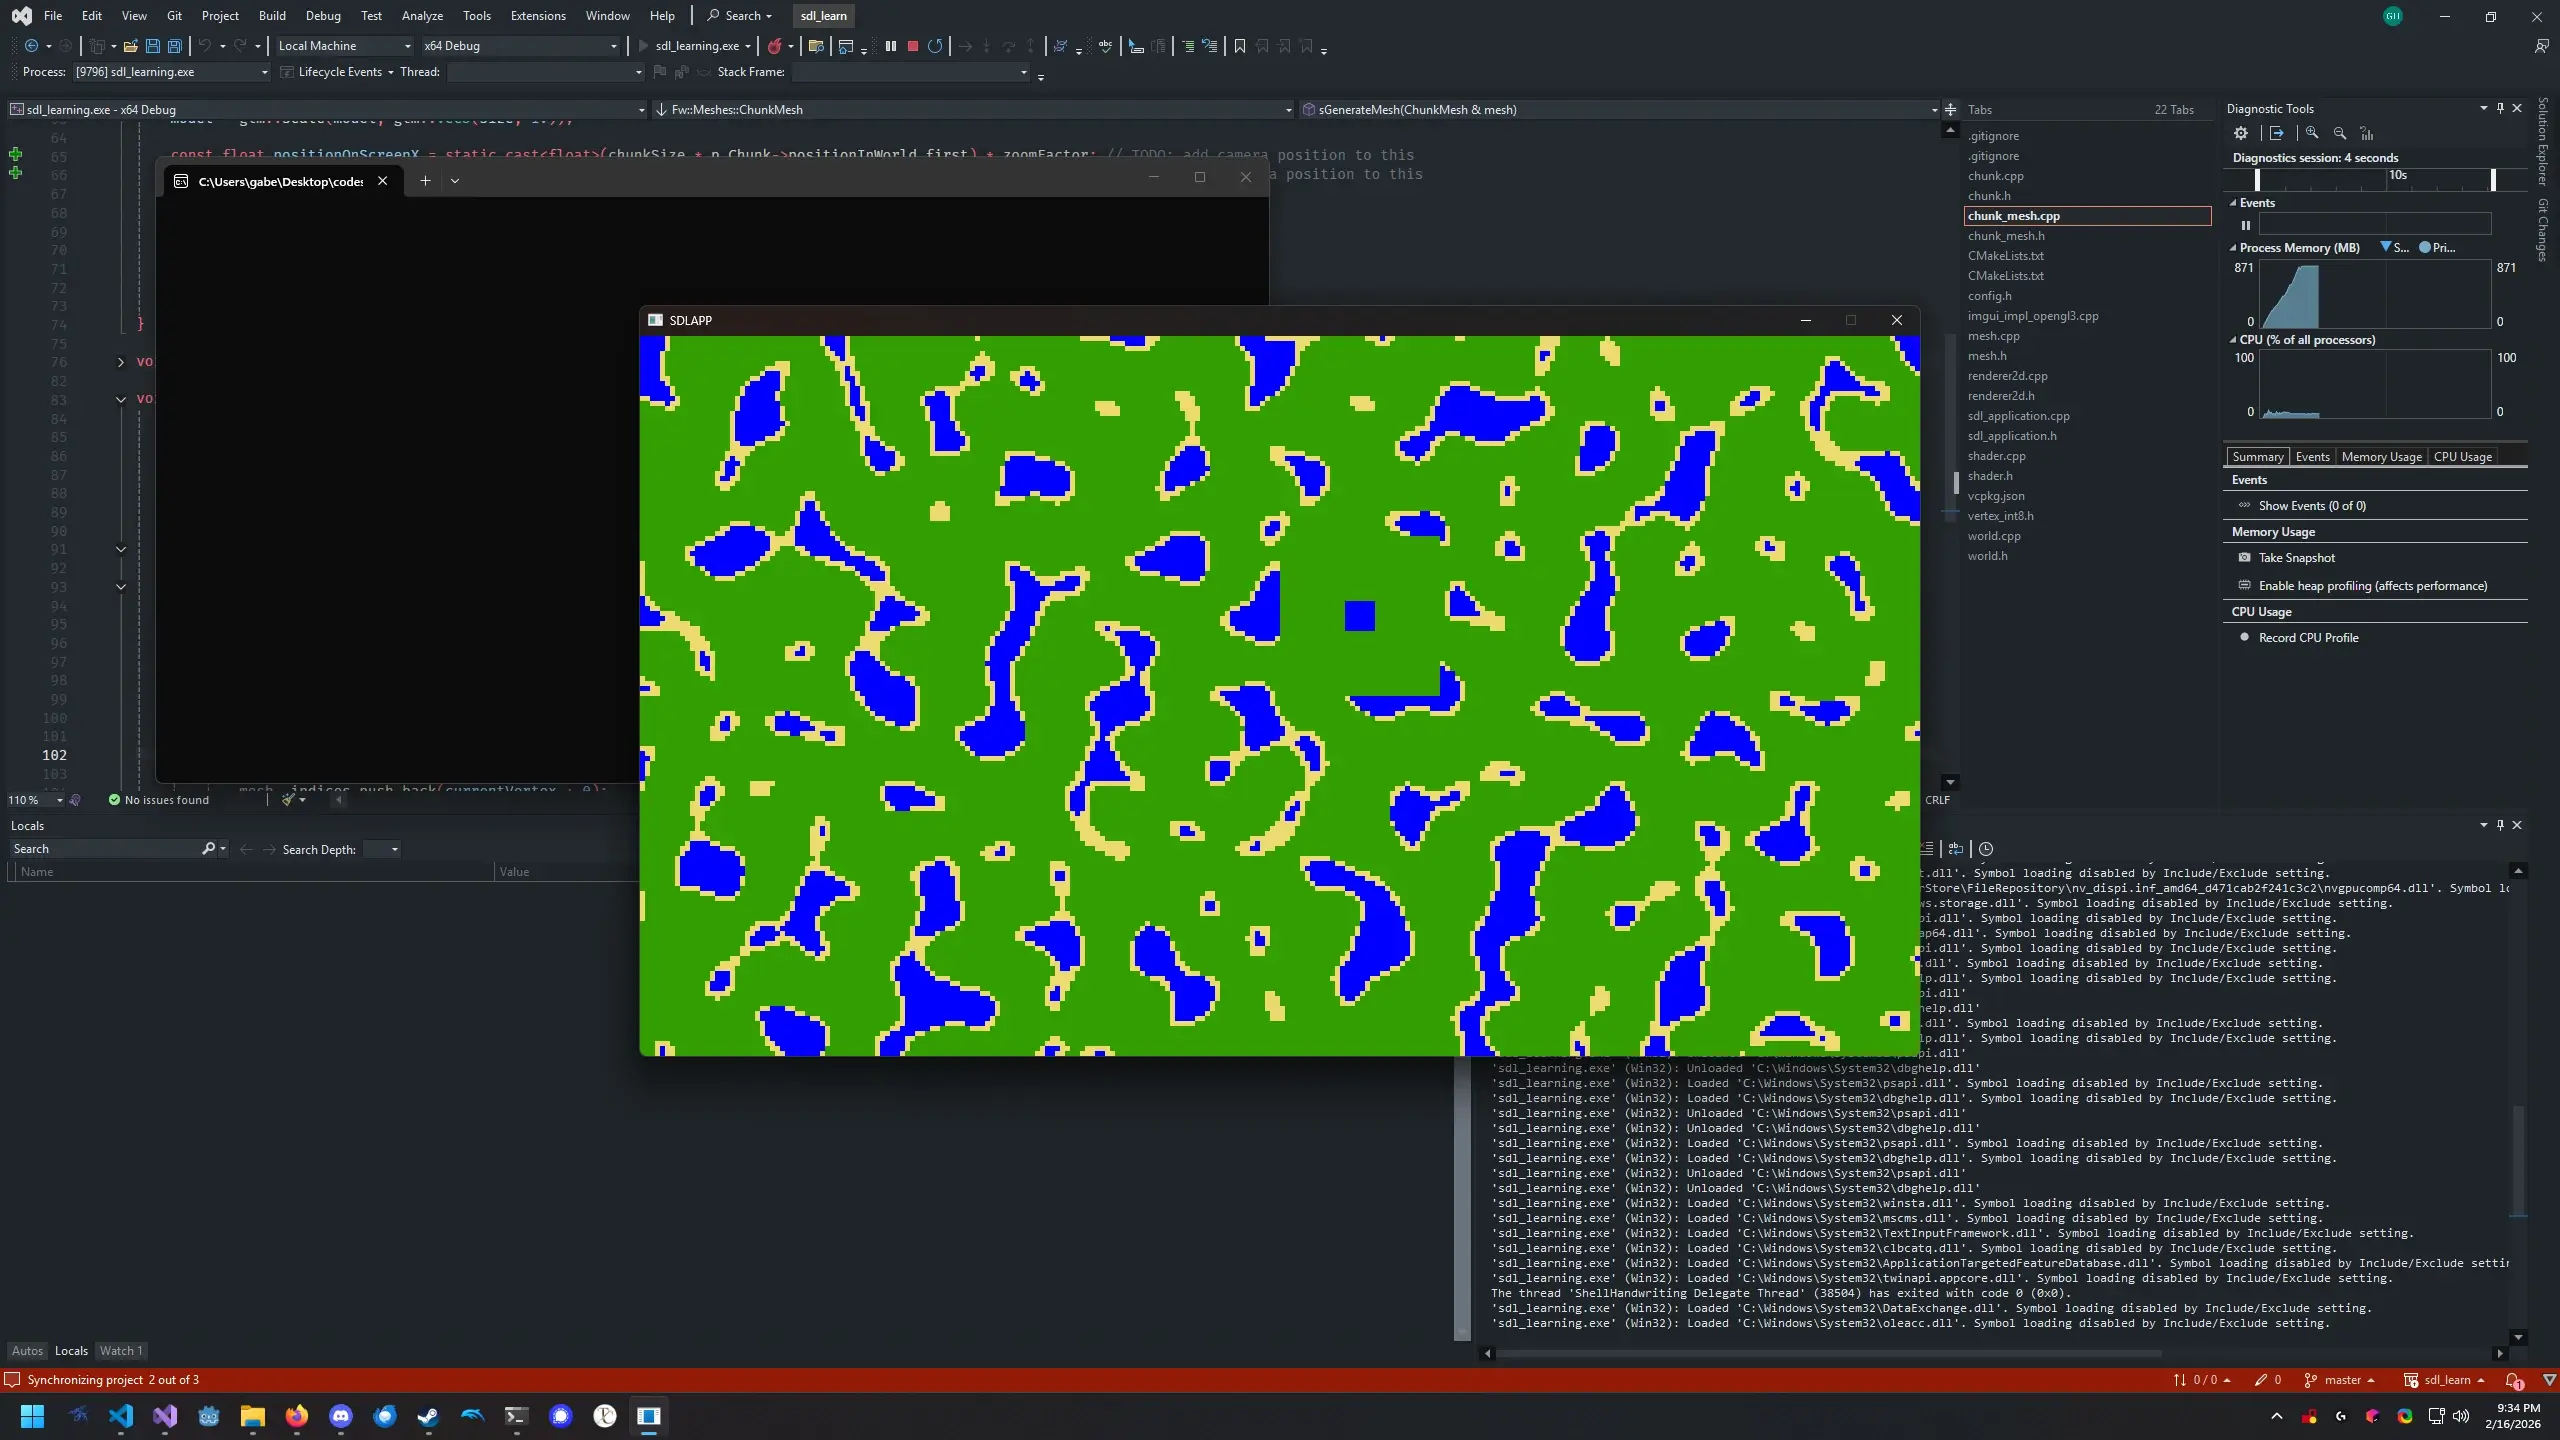Image resolution: width=2560 pixels, height=1440 pixels.
Task: Start Record CPU Profile
Action: [x=2308, y=638]
